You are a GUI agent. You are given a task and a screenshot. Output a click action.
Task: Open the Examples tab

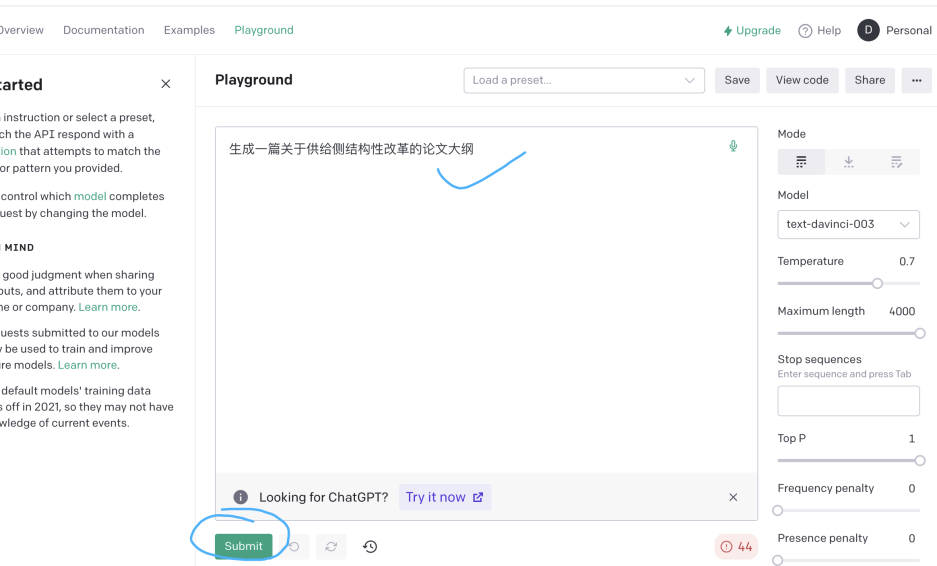coord(189,31)
